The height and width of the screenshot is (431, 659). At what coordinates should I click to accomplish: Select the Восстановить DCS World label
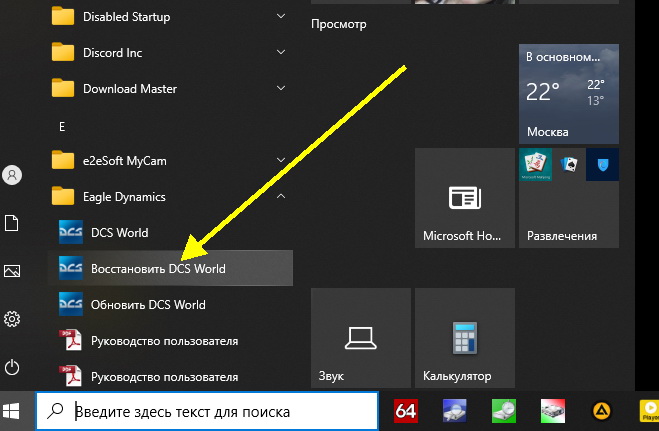[158, 269]
